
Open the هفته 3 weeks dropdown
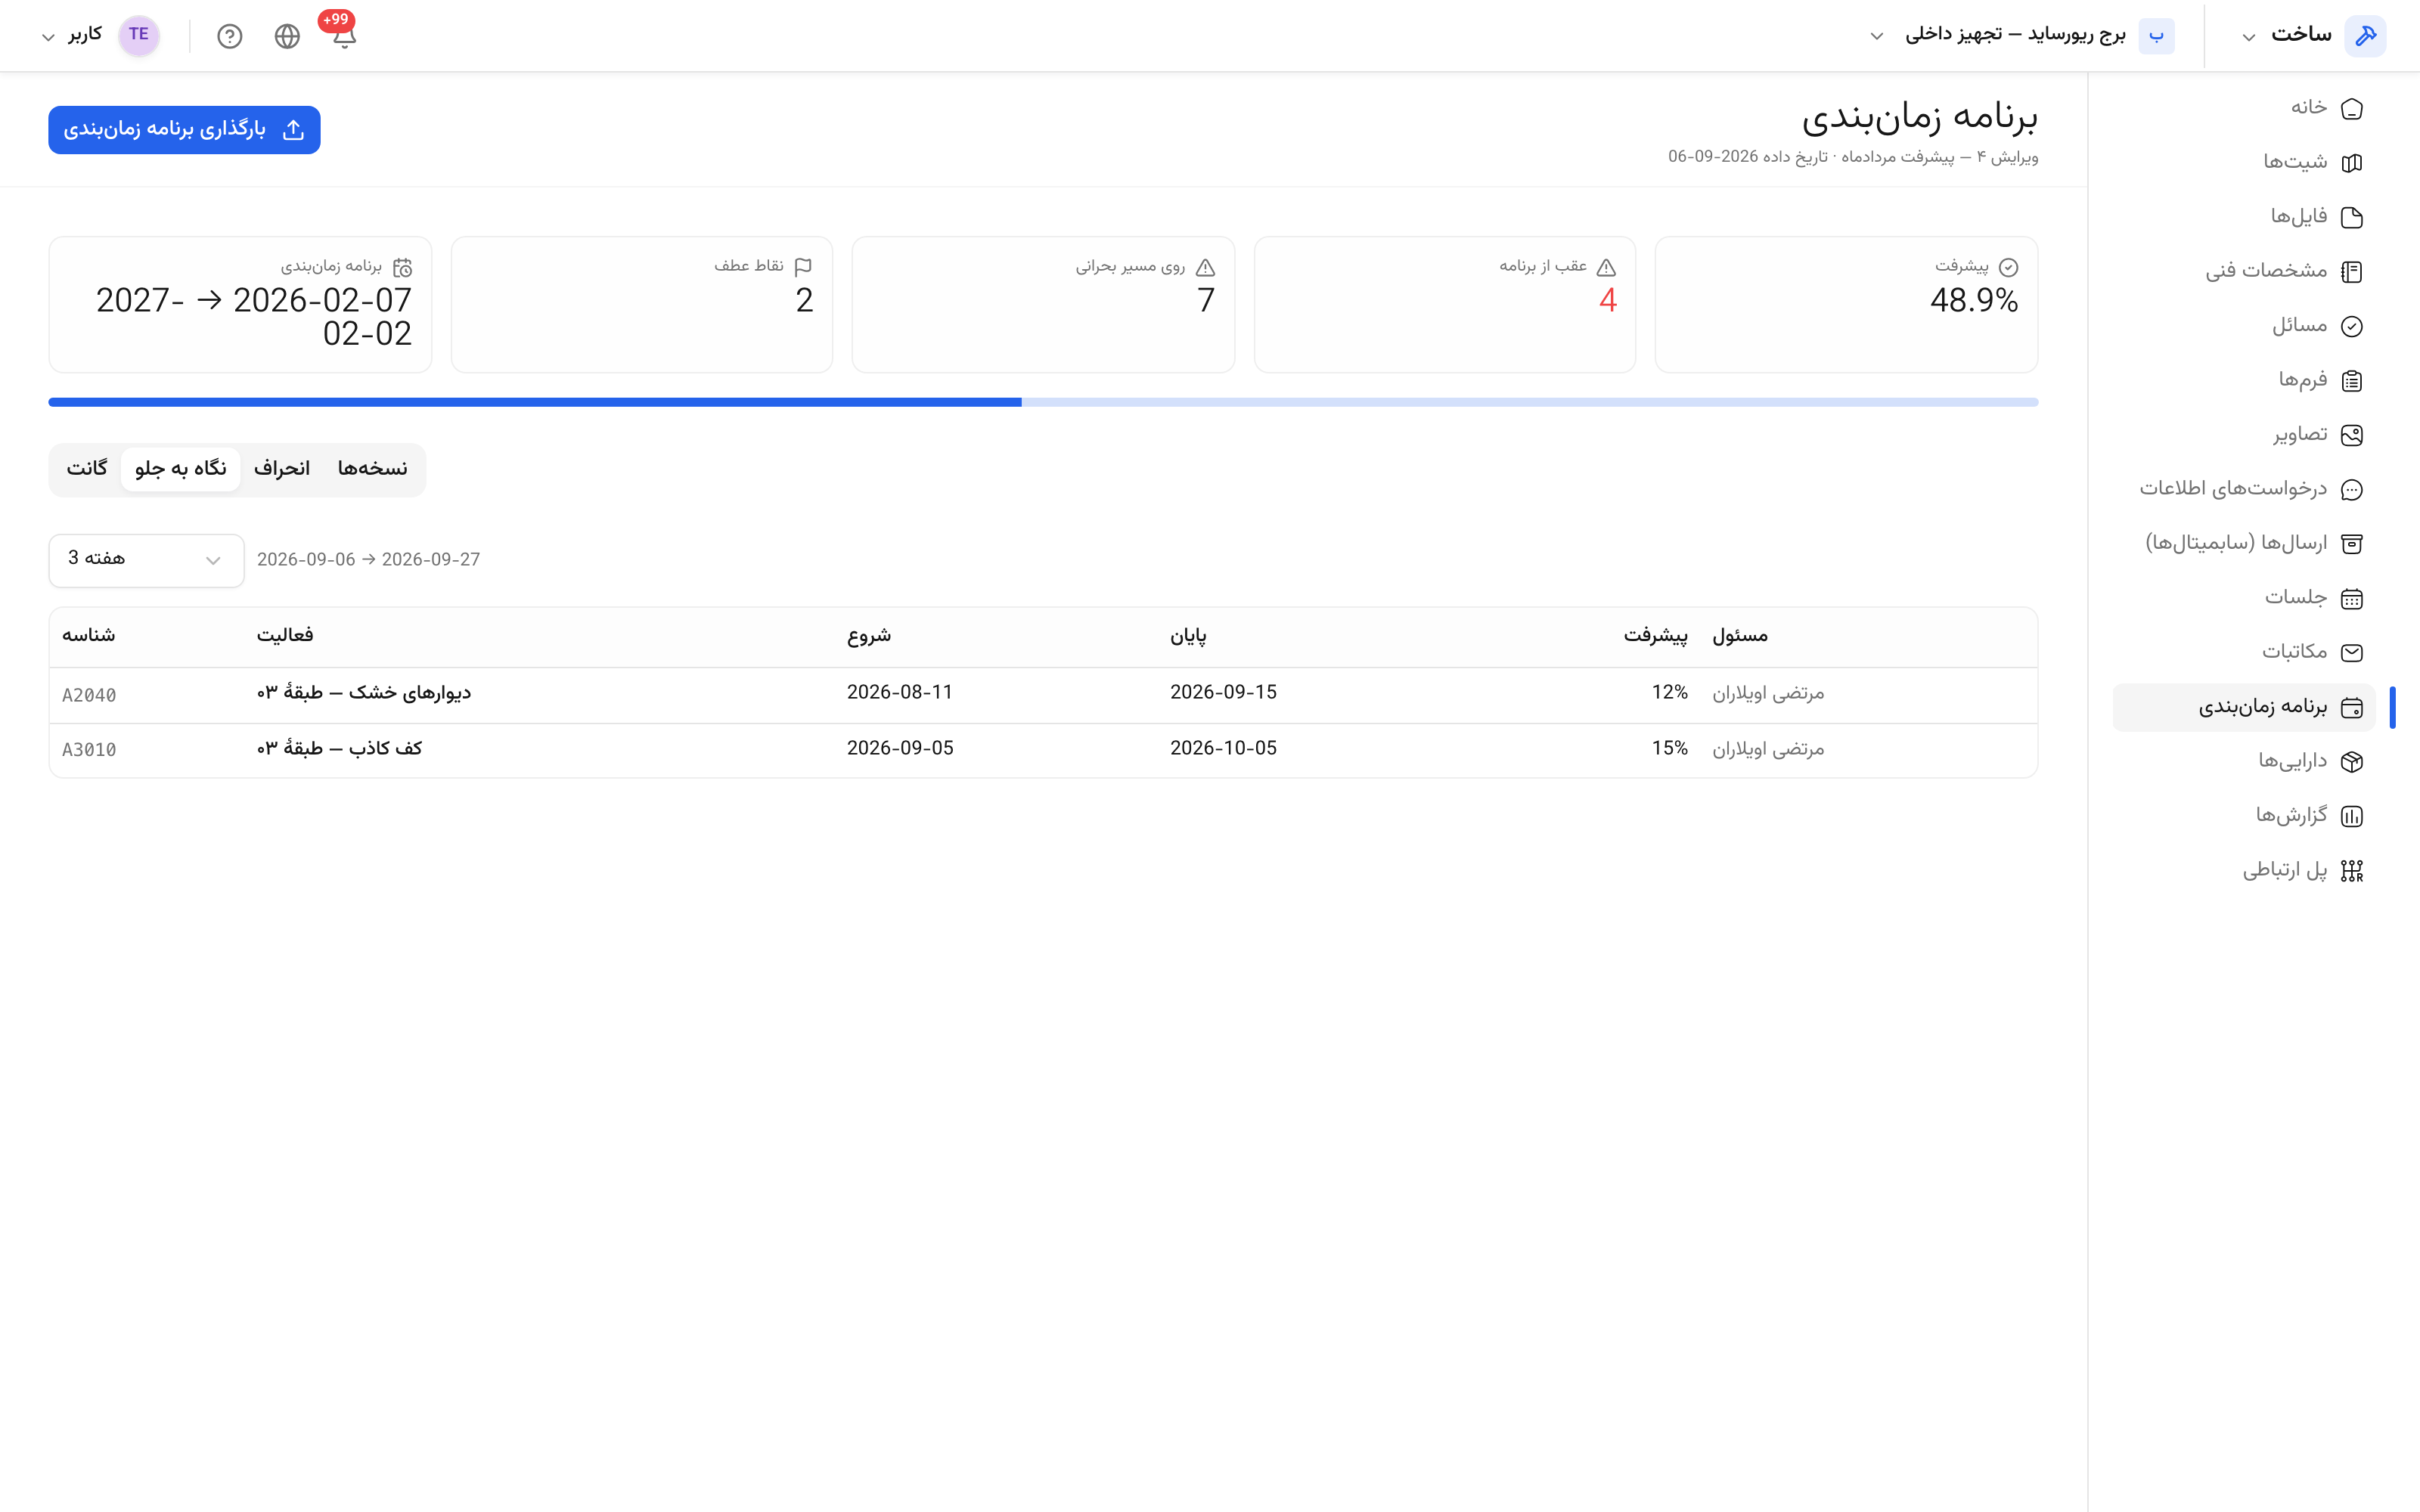146,560
